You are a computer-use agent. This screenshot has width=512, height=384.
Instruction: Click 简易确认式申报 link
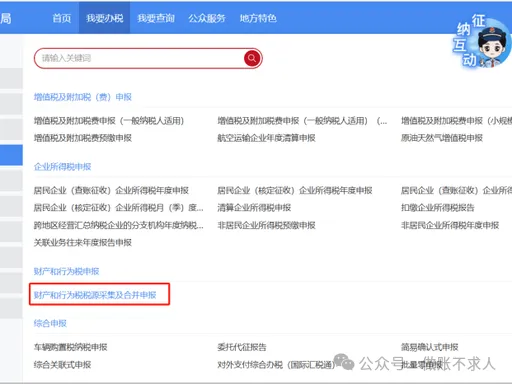click(x=429, y=347)
